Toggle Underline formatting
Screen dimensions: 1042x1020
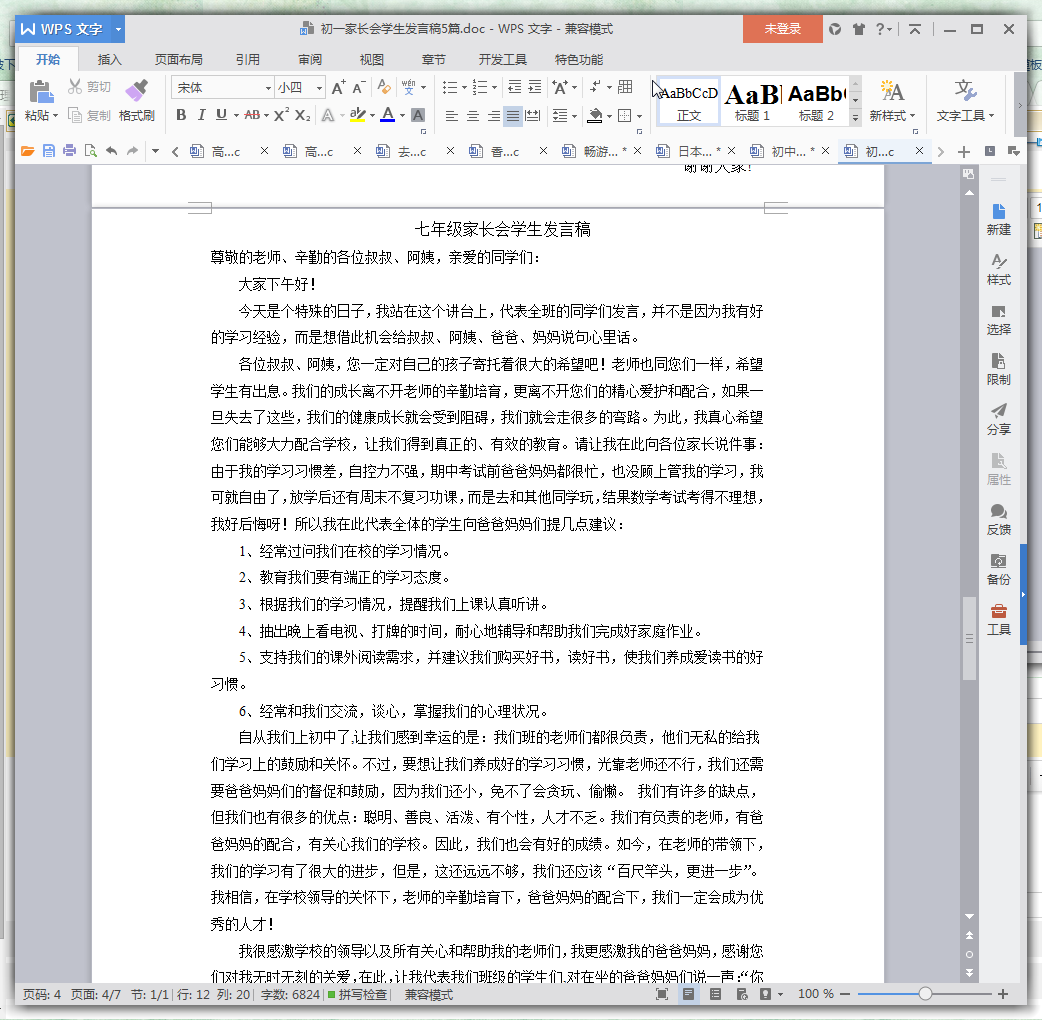click(x=221, y=115)
